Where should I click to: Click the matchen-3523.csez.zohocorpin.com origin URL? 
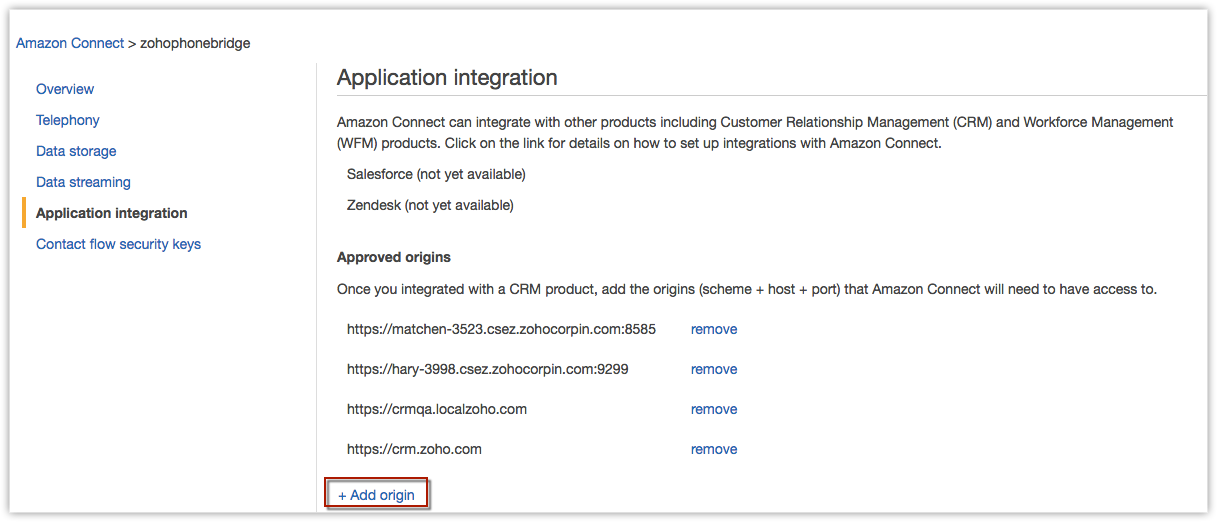pos(501,329)
